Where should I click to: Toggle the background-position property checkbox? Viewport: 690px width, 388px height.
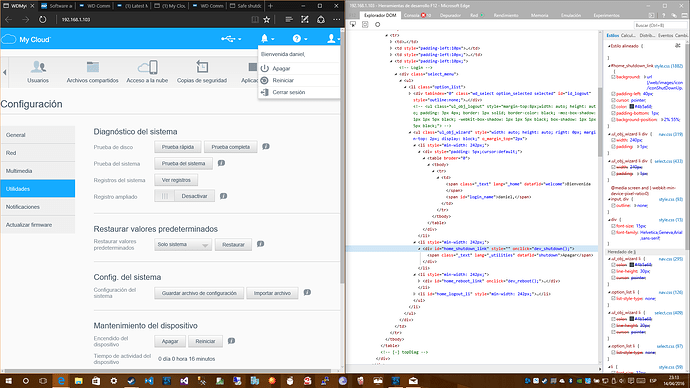(613, 120)
